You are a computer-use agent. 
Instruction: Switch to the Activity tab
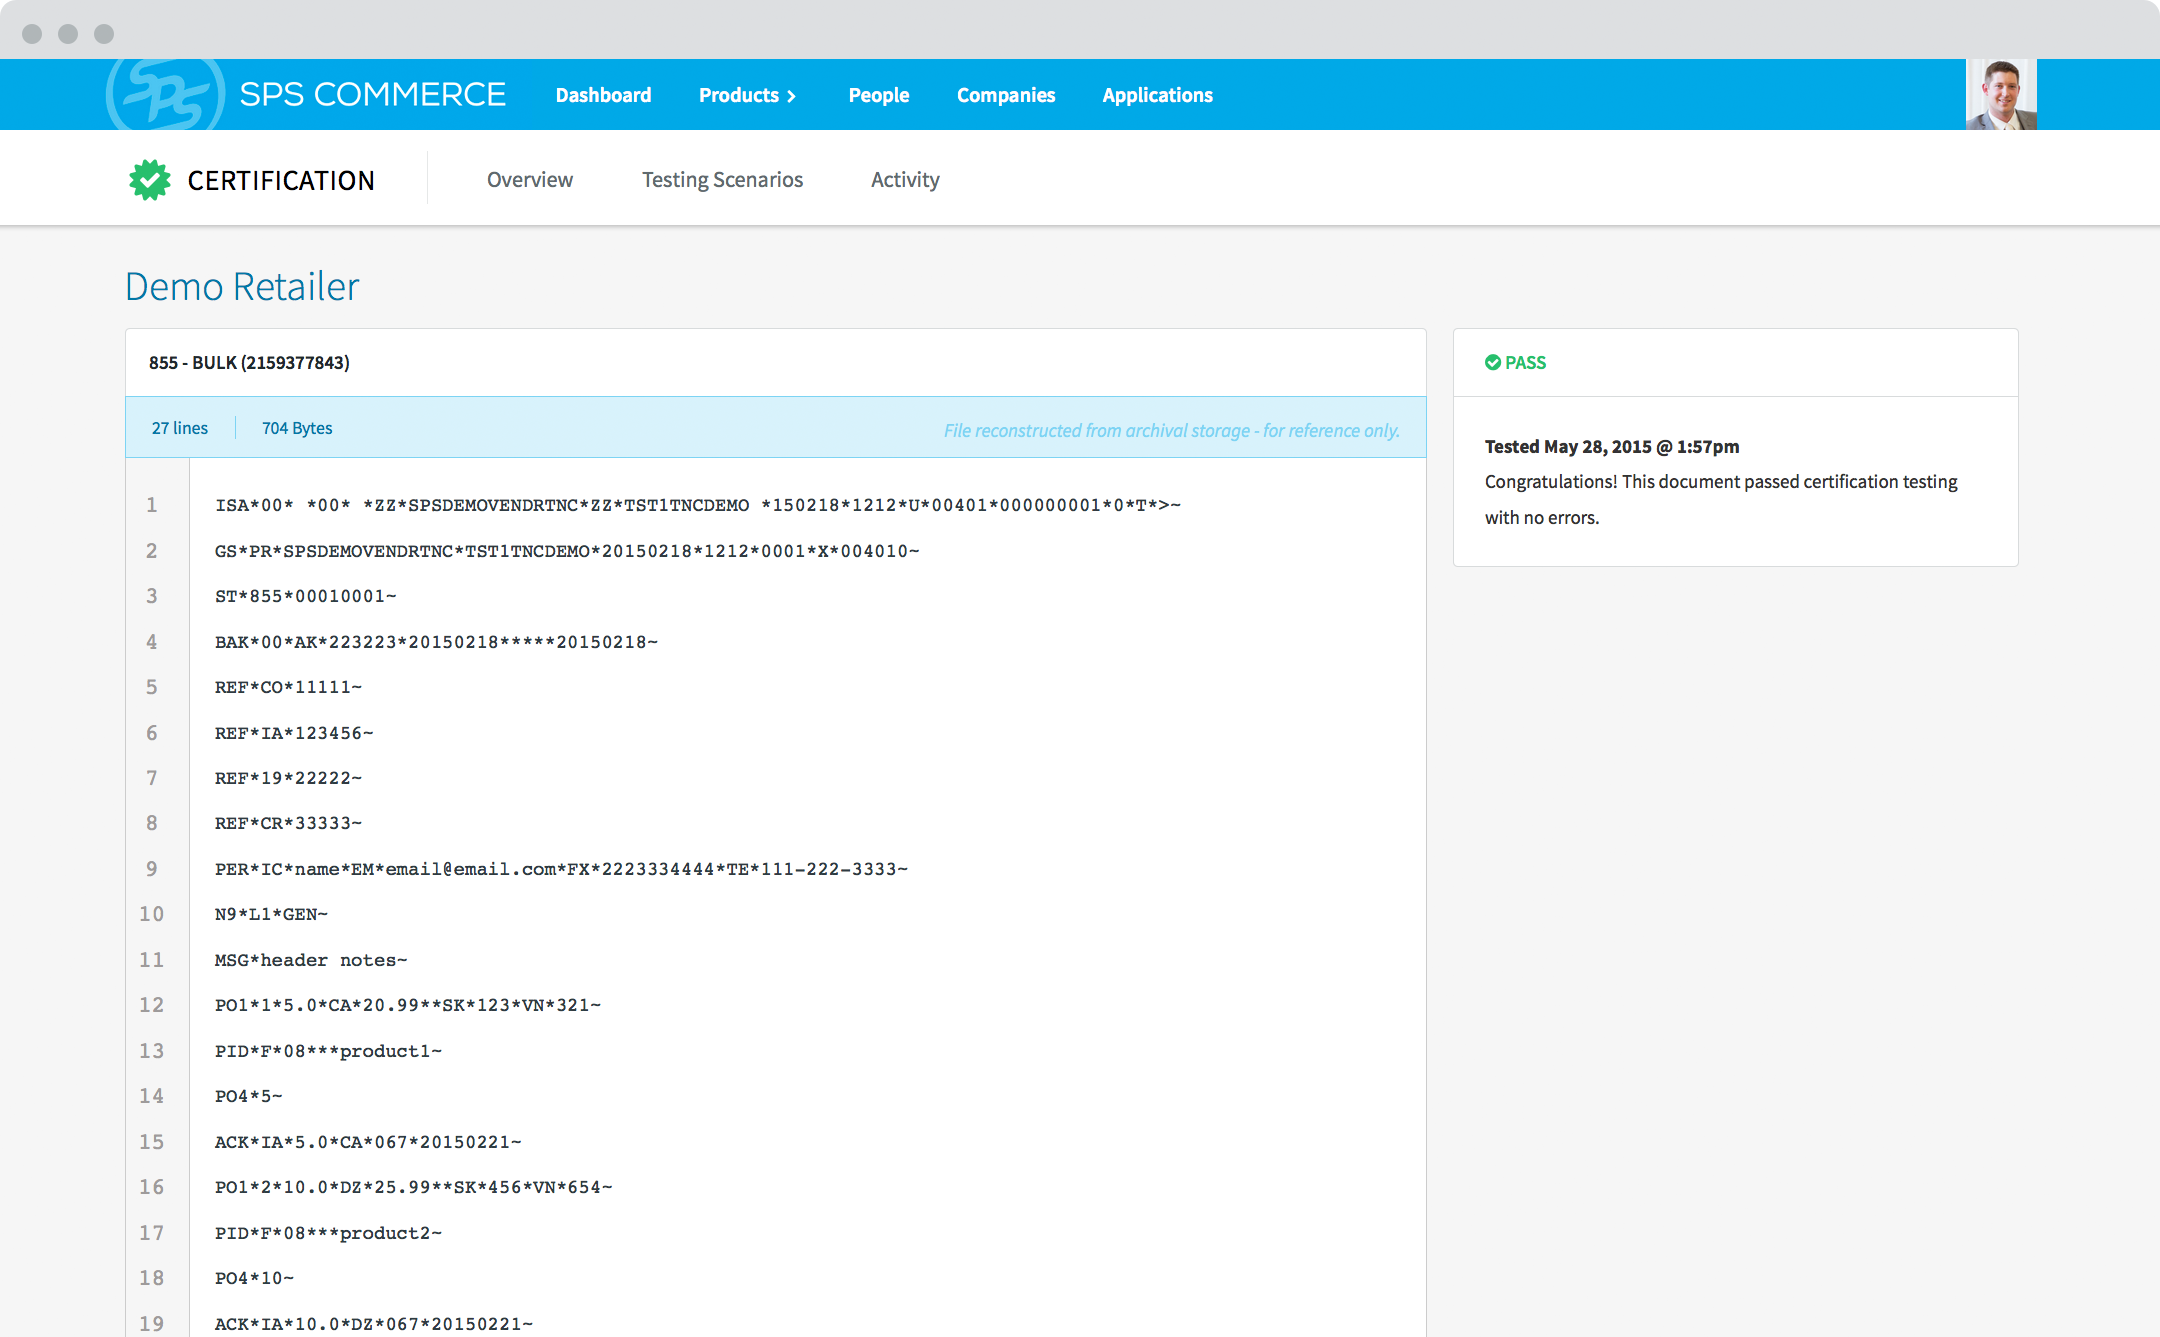904,180
